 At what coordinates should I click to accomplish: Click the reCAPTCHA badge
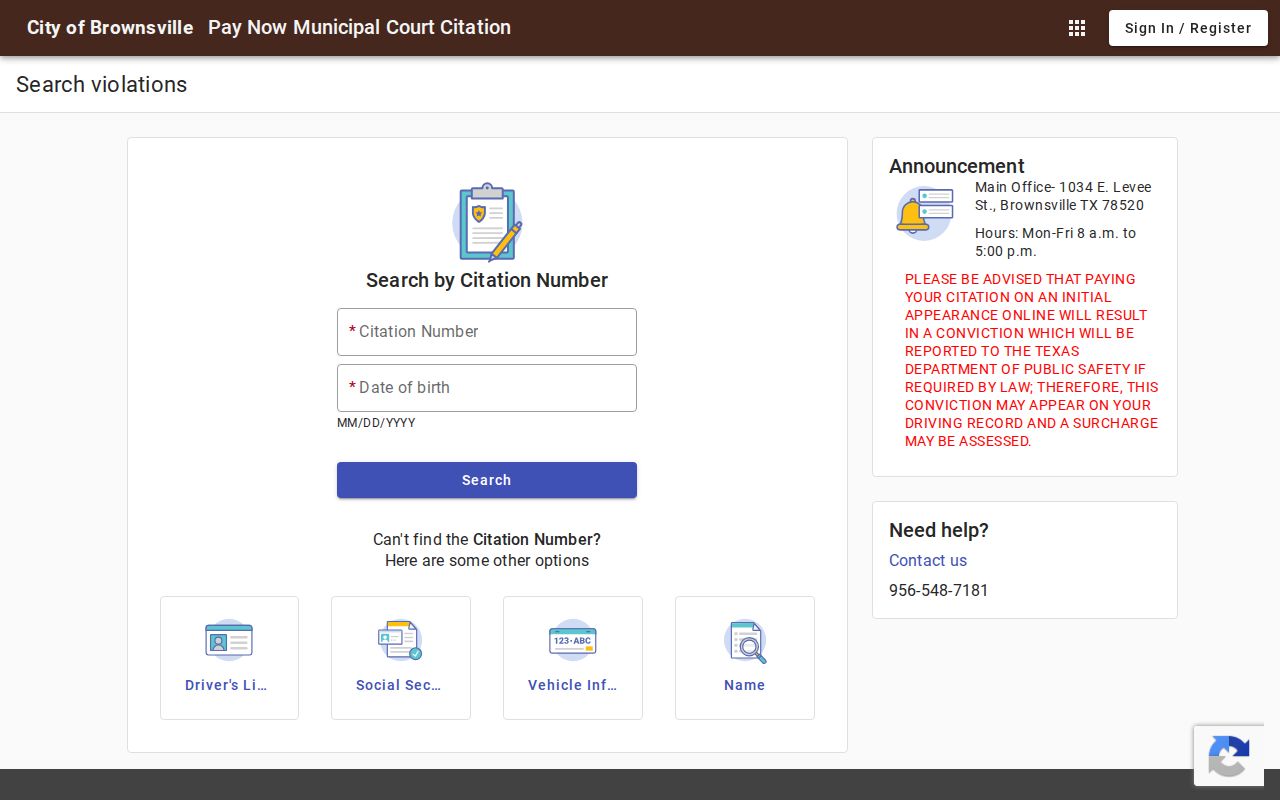pyautogui.click(x=1229, y=755)
